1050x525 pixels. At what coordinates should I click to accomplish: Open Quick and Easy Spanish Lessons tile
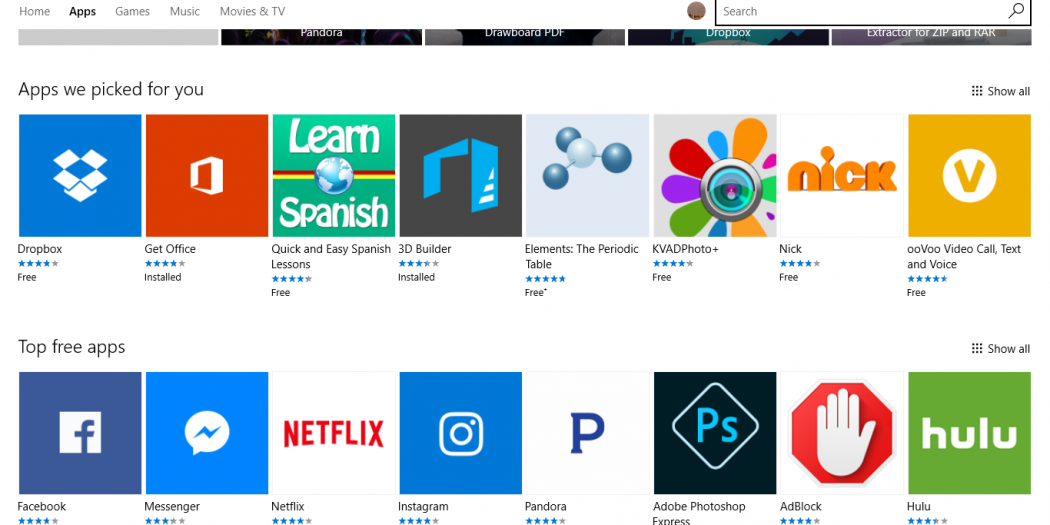point(333,175)
